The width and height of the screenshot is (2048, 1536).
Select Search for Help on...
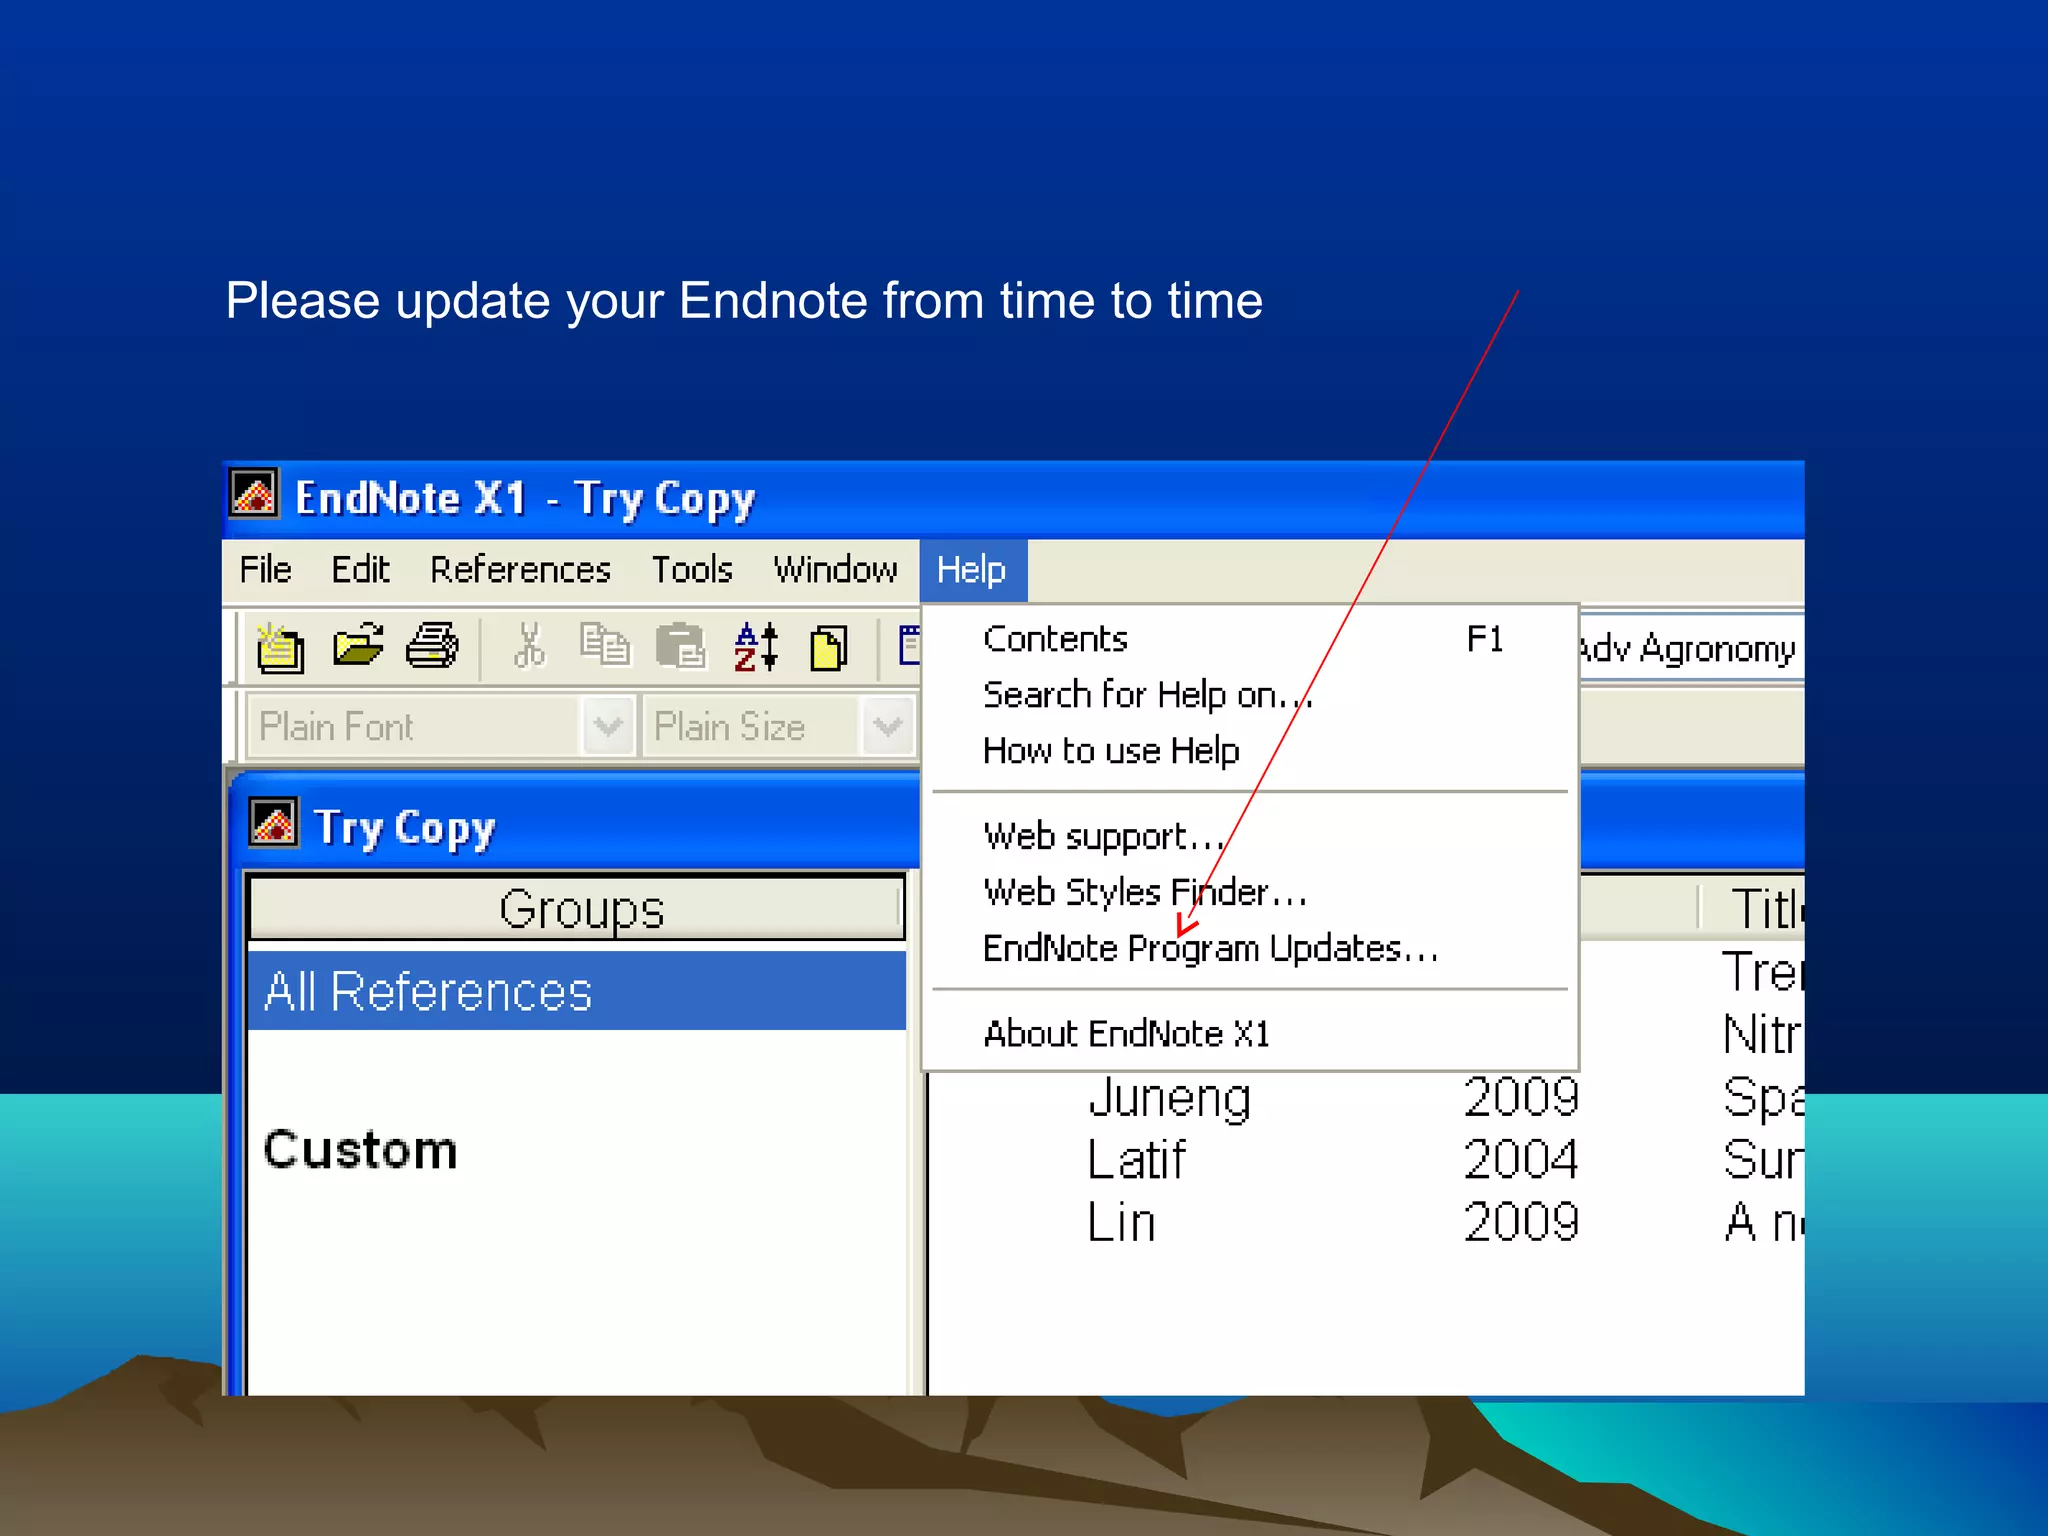1250,695
